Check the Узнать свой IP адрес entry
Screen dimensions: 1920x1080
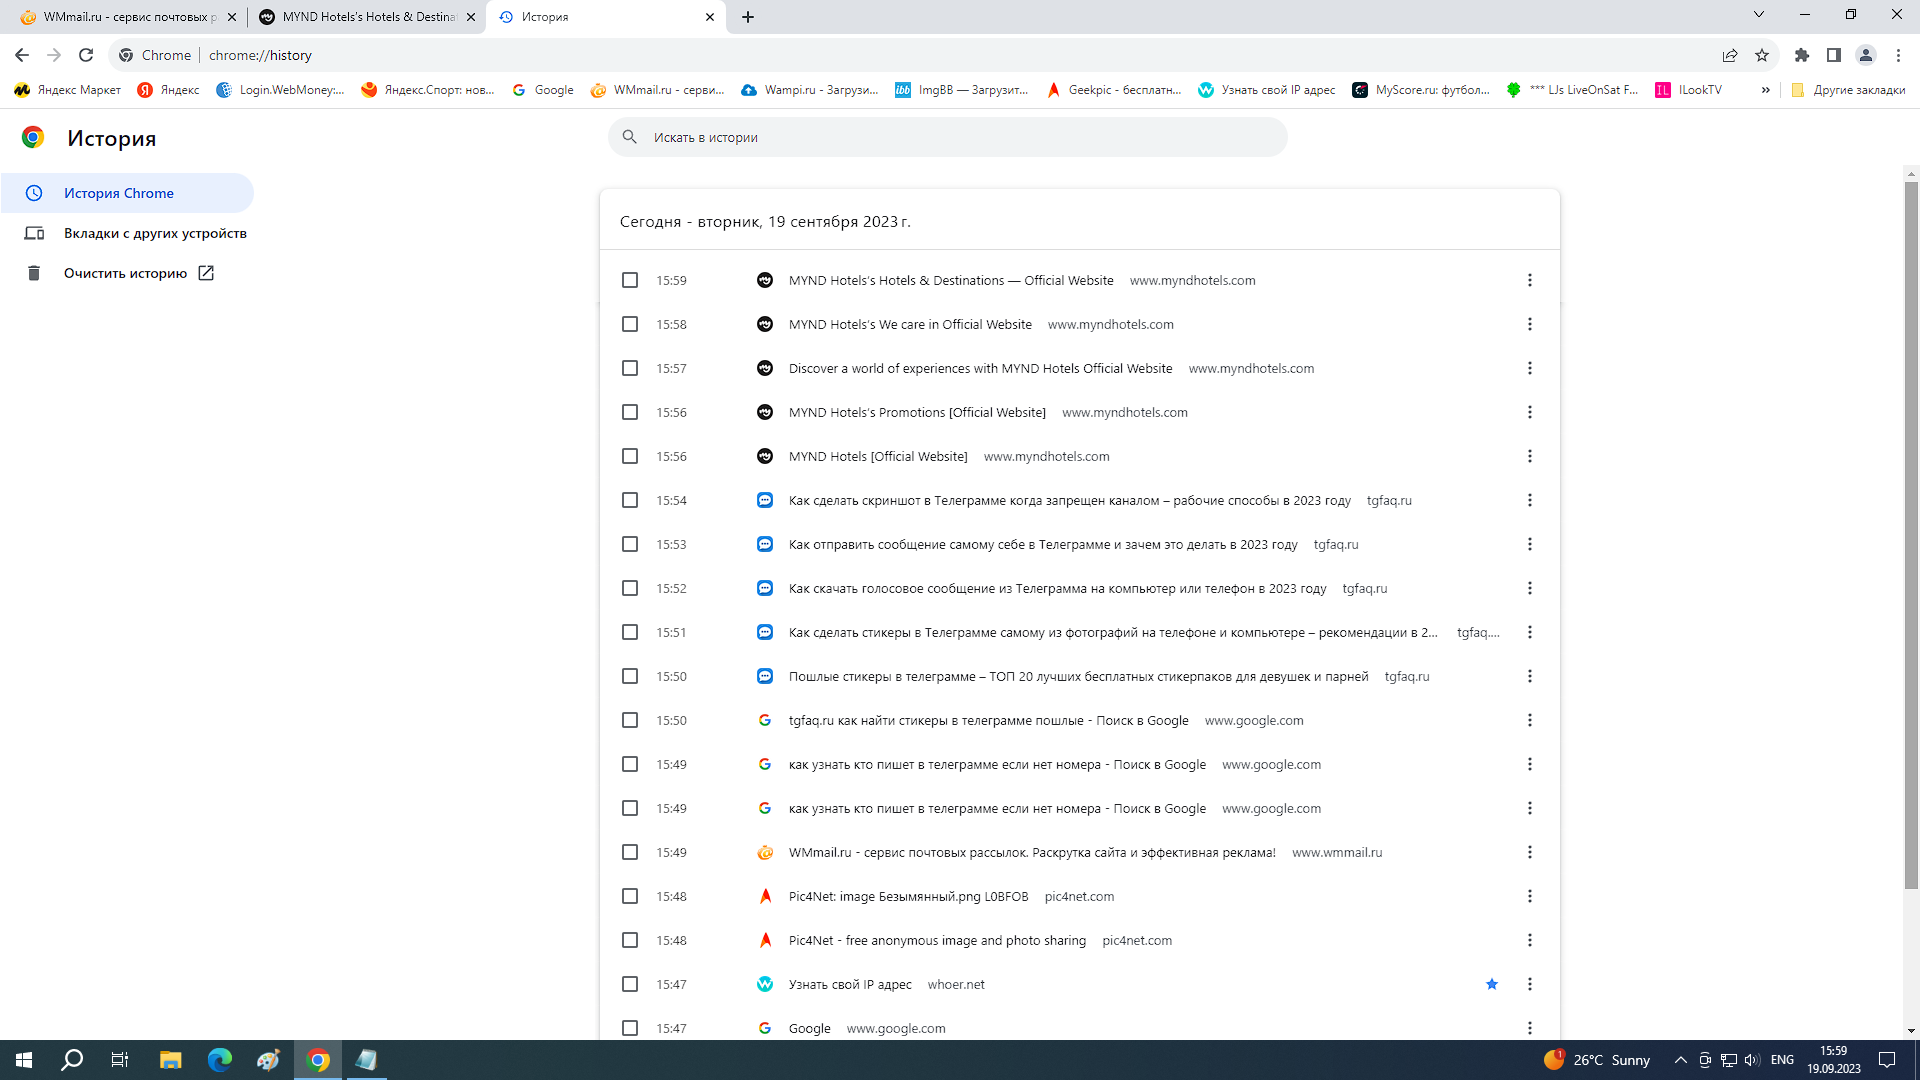[630, 984]
